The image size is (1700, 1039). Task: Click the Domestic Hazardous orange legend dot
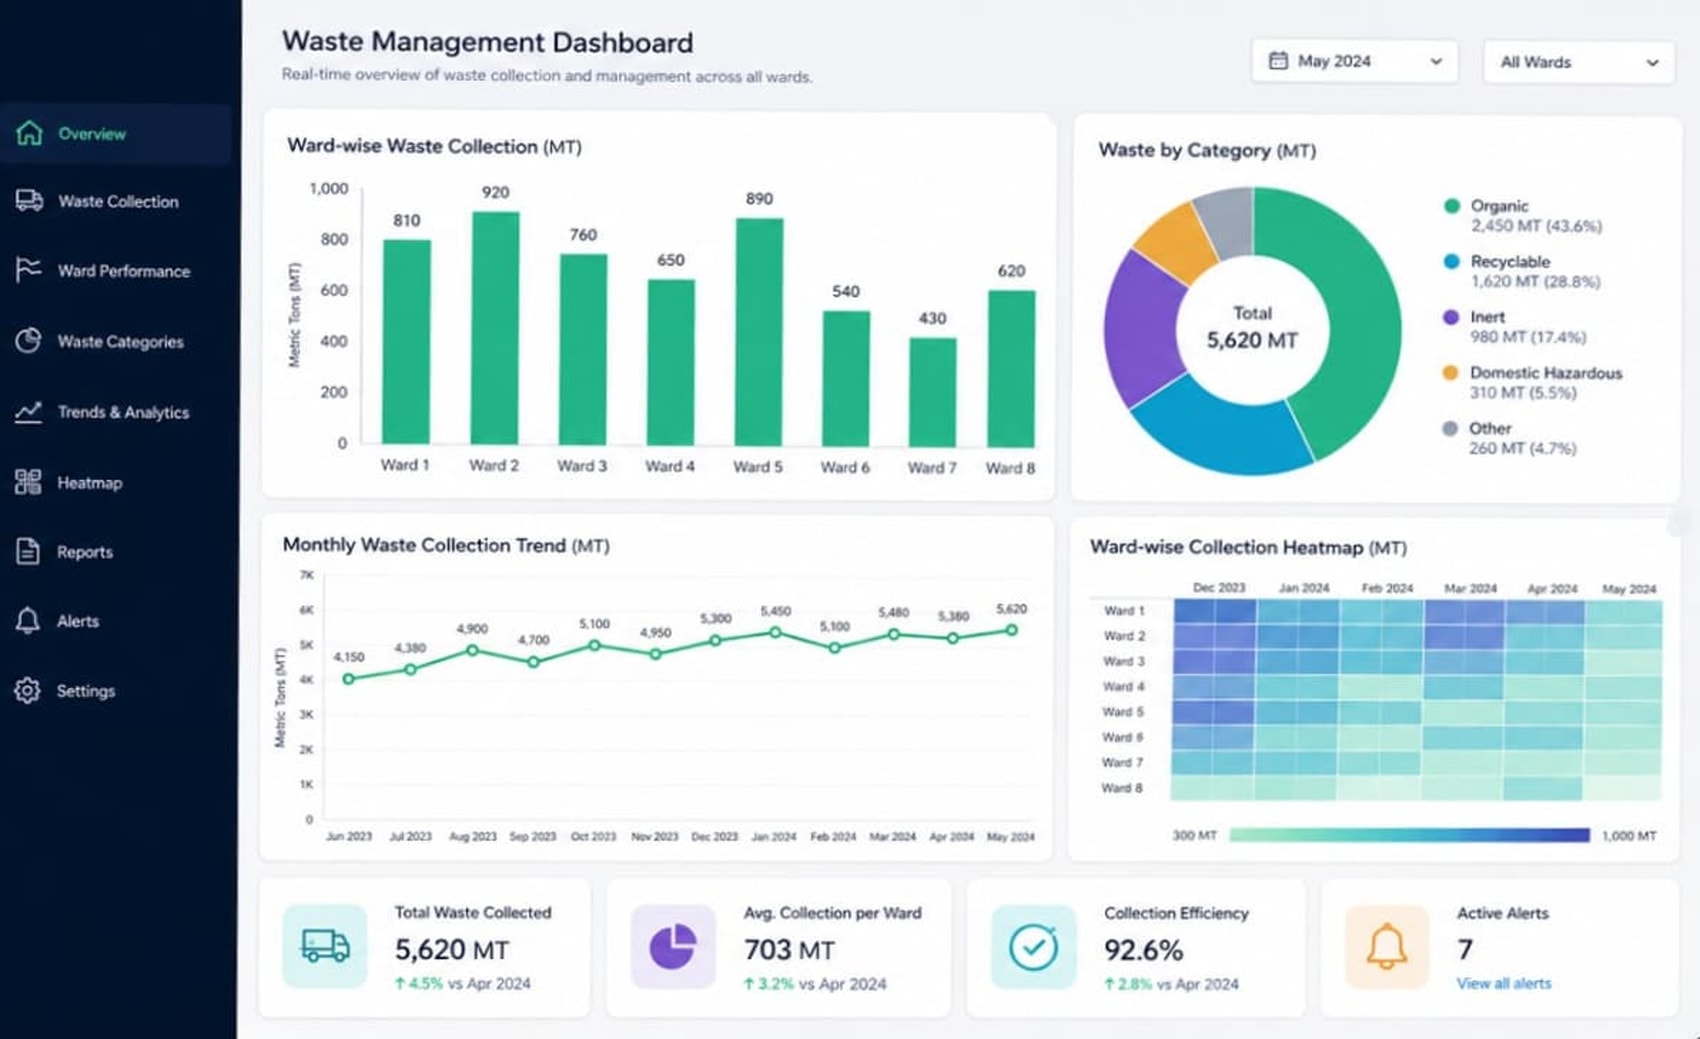[x=1450, y=372]
